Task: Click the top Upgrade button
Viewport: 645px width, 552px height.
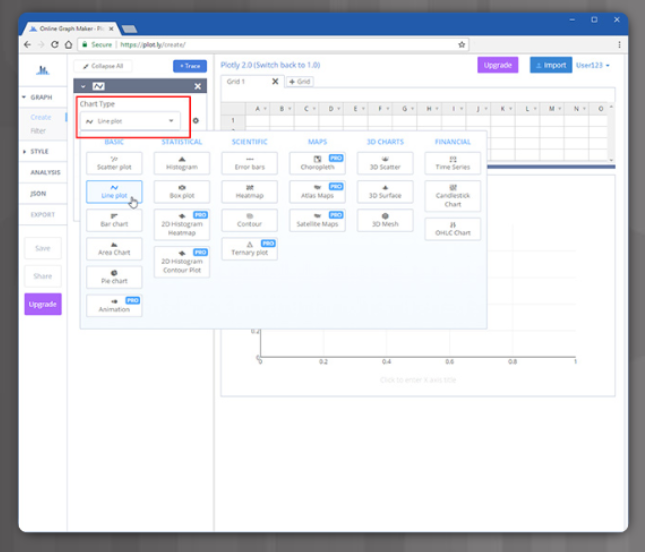Action: tap(498, 65)
